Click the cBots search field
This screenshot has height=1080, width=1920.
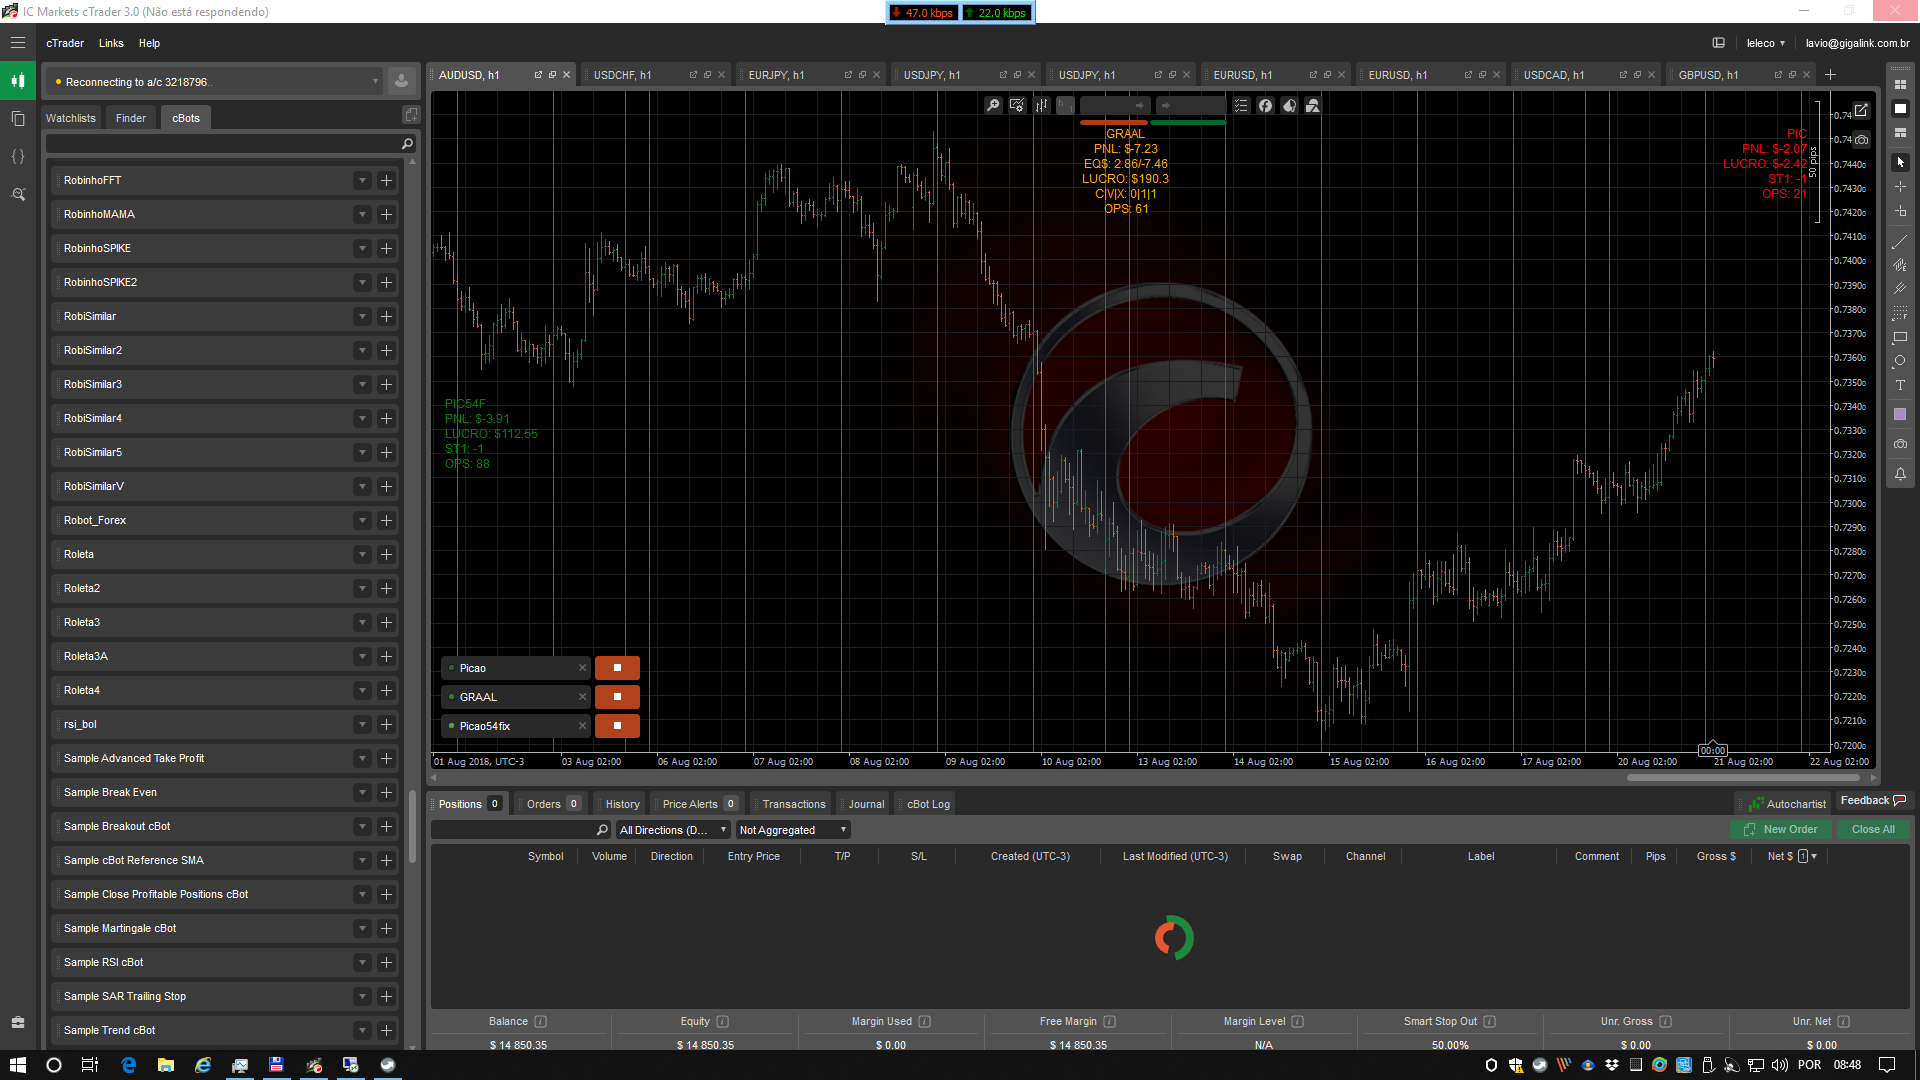pyautogui.click(x=229, y=144)
